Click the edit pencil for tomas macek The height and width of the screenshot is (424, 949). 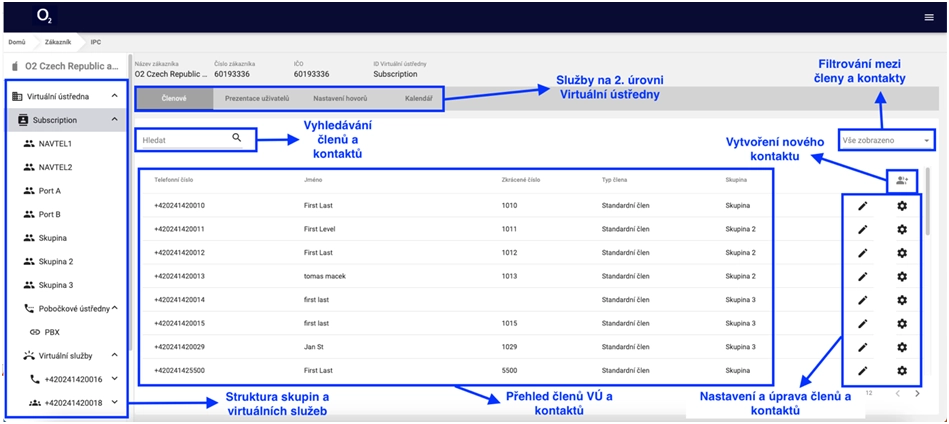[862, 277]
